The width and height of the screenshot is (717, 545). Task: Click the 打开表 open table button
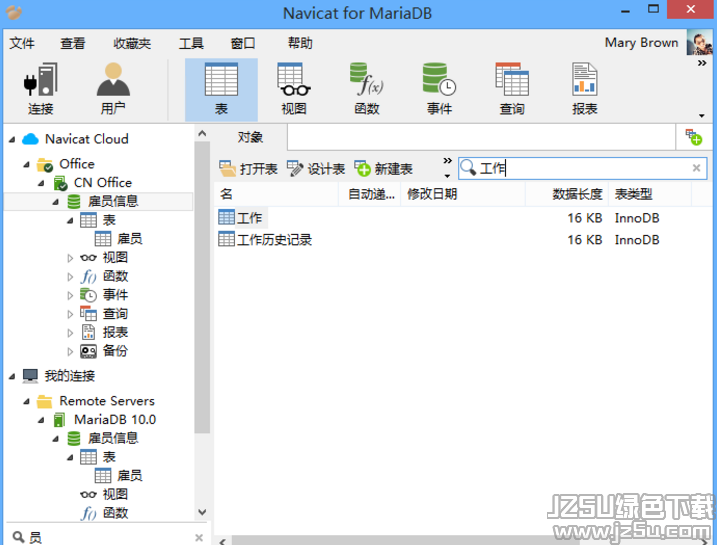248,169
